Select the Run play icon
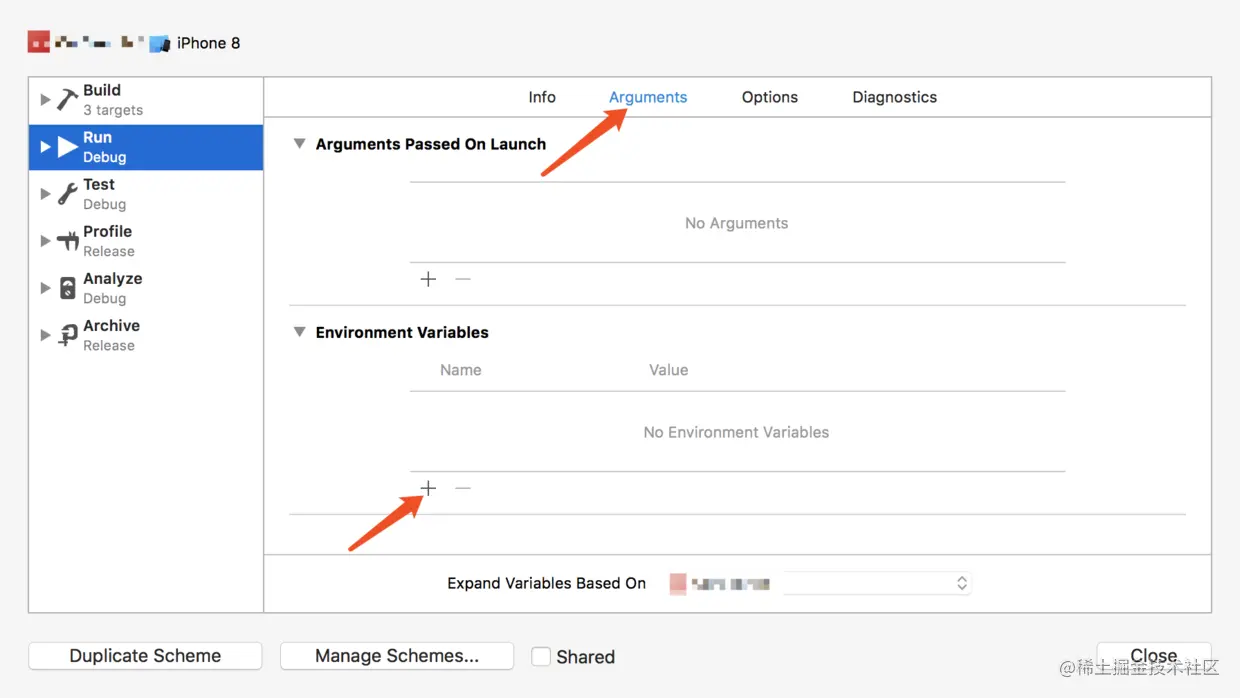The image size is (1240, 698). coord(67,147)
